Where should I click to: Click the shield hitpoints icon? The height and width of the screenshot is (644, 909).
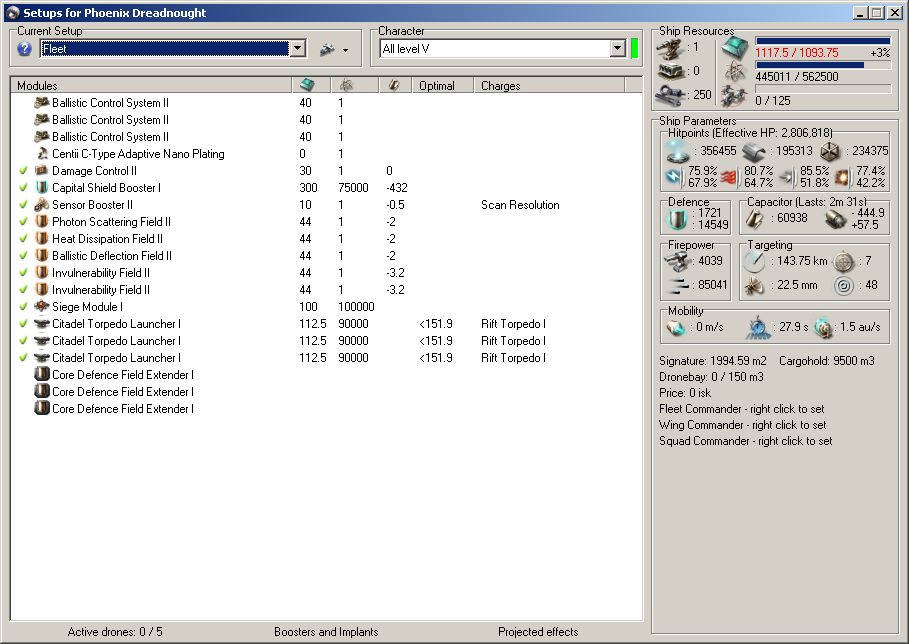point(678,151)
